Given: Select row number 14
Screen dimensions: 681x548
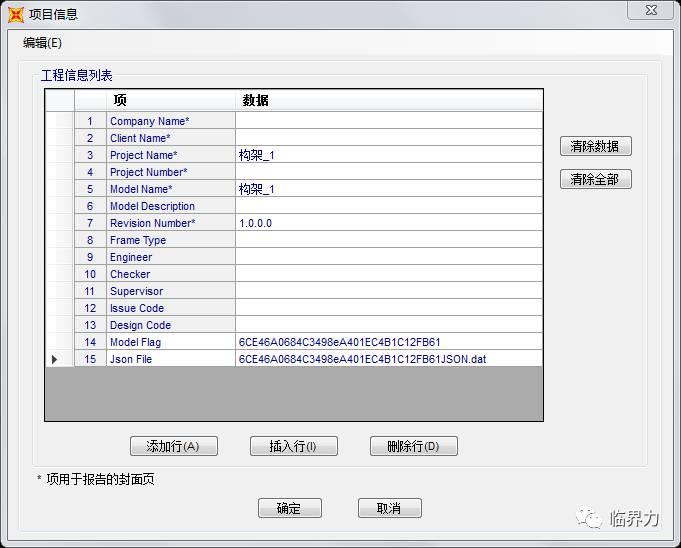Looking at the screenshot, I should [90, 342].
